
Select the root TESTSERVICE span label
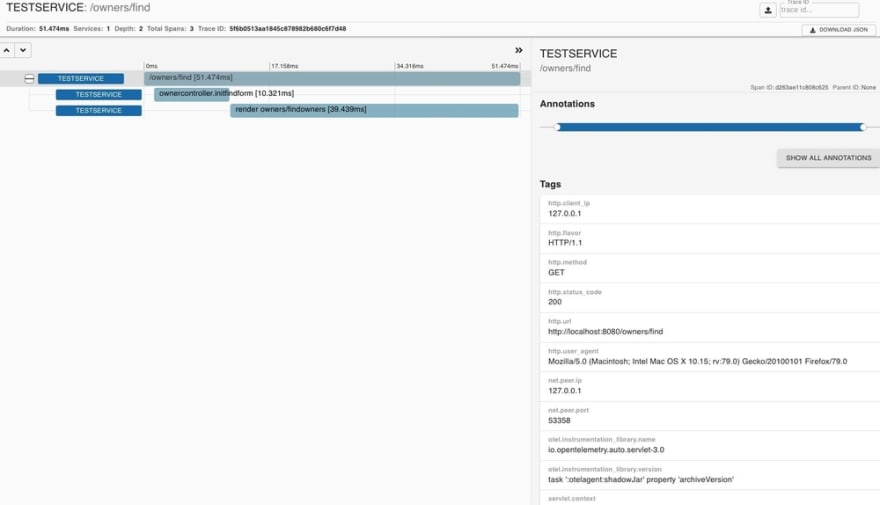click(x=81, y=79)
